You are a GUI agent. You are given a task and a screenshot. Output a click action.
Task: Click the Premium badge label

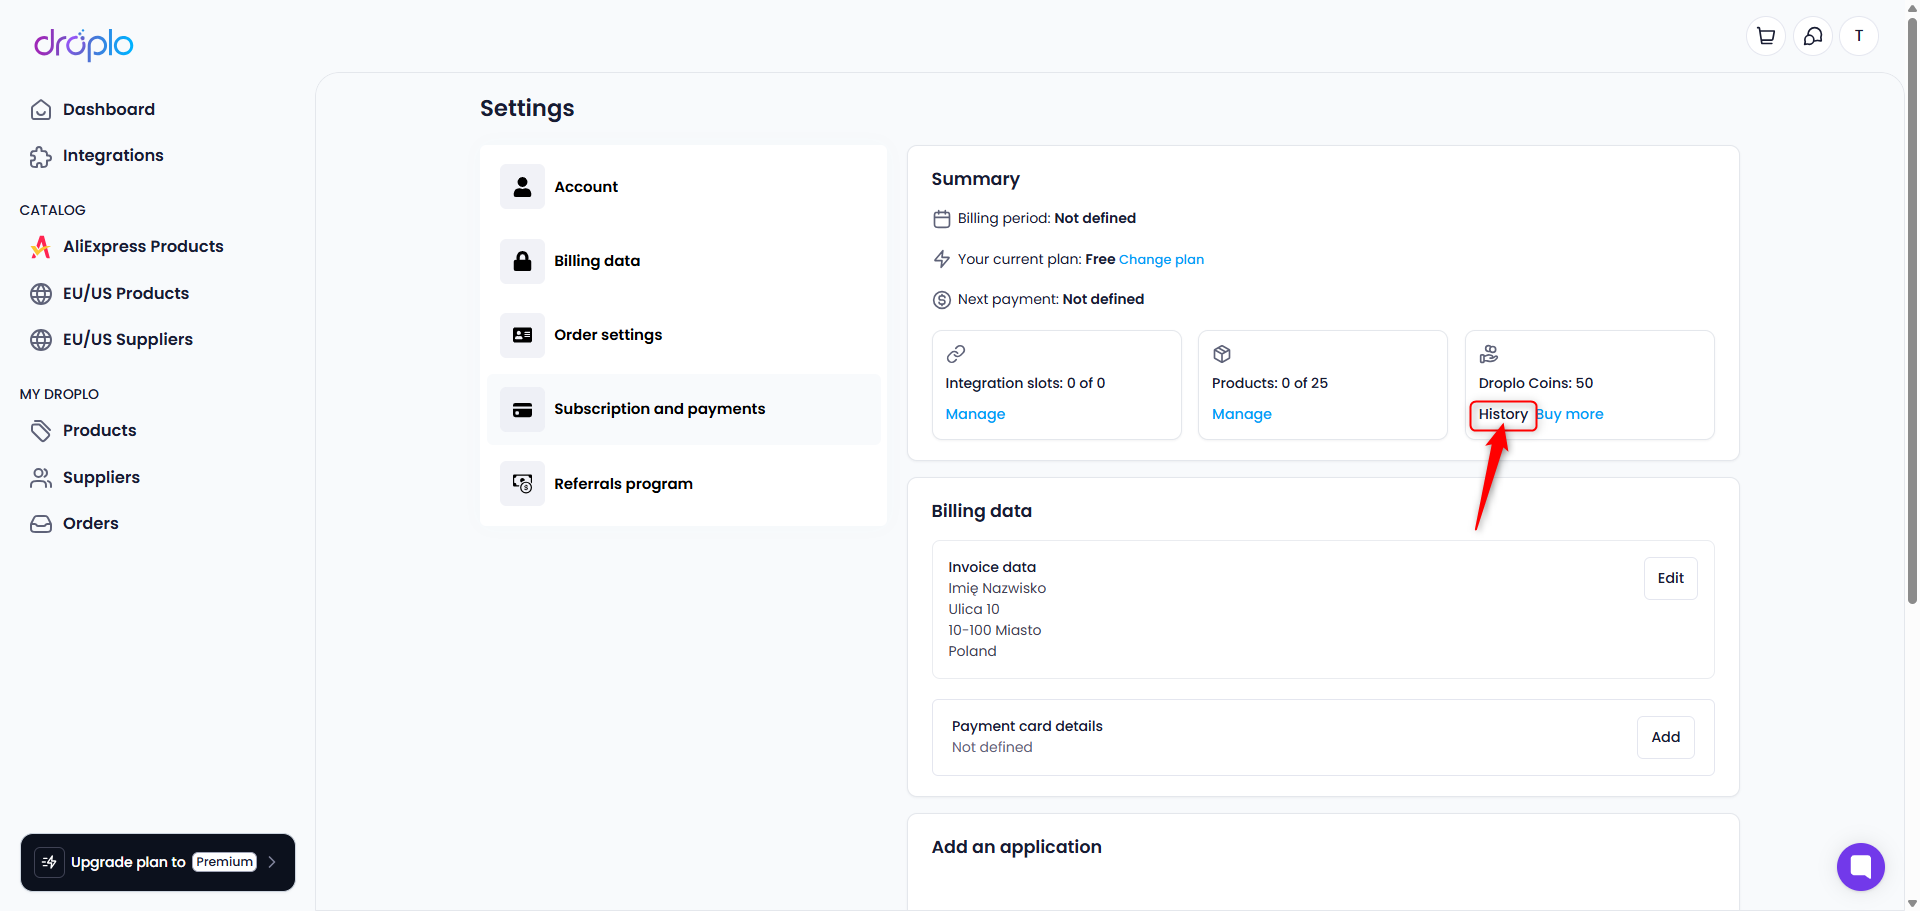click(x=225, y=862)
